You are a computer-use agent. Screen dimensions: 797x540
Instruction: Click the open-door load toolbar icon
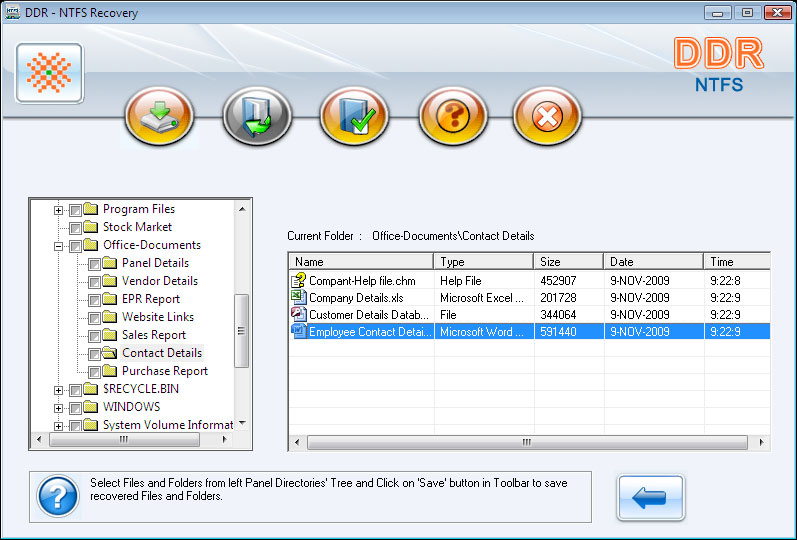point(257,116)
